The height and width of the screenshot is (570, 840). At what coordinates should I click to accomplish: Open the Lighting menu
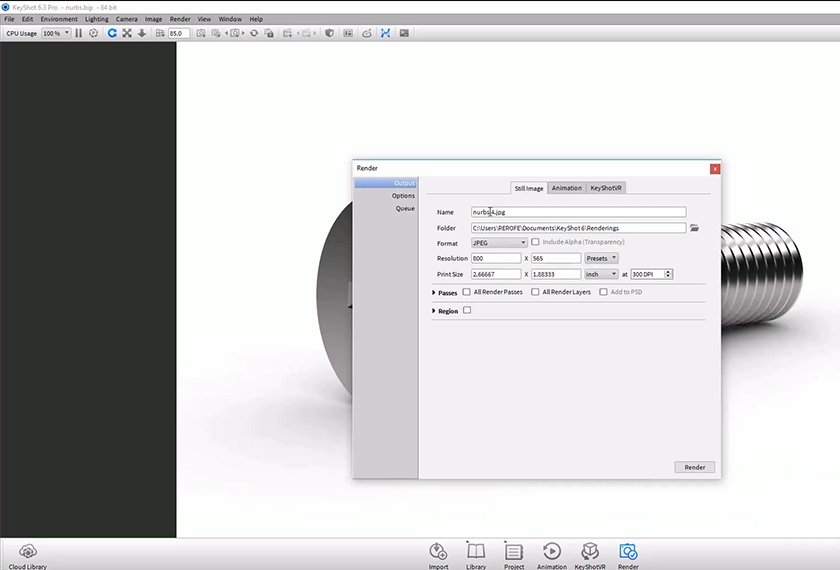tap(97, 19)
